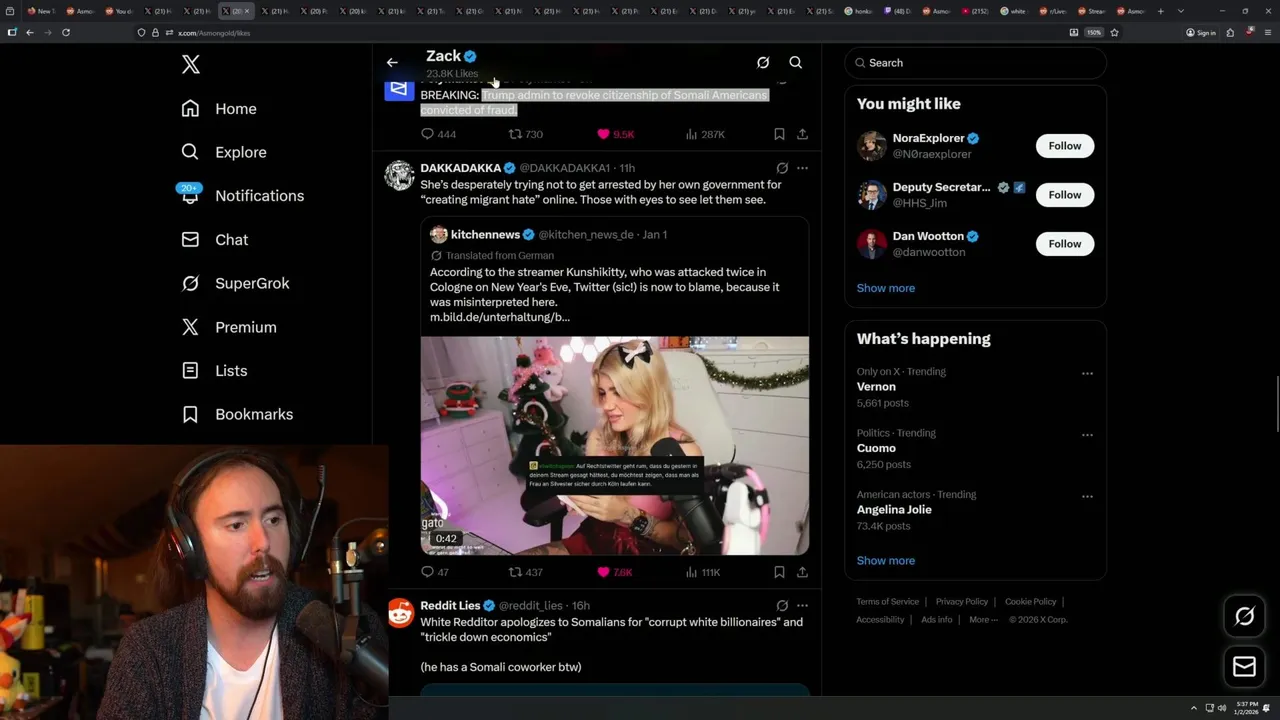Viewport: 1280px width, 720px height.
Task: Open m.bild.de link in quoted post
Action: [x=500, y=317]
